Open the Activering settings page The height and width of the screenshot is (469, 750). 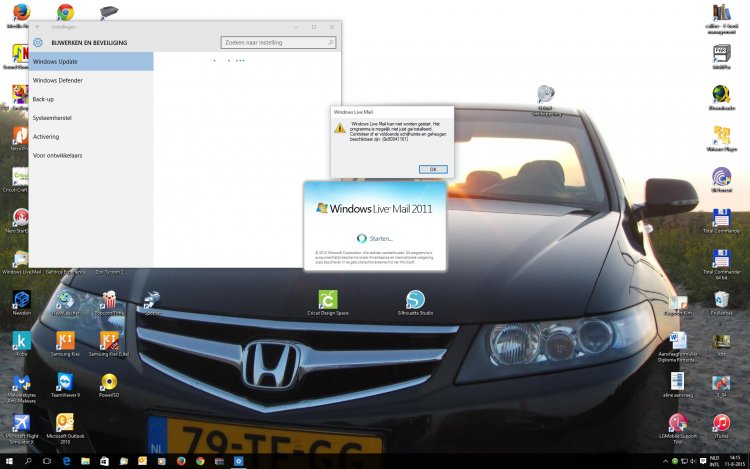point(46,136)
